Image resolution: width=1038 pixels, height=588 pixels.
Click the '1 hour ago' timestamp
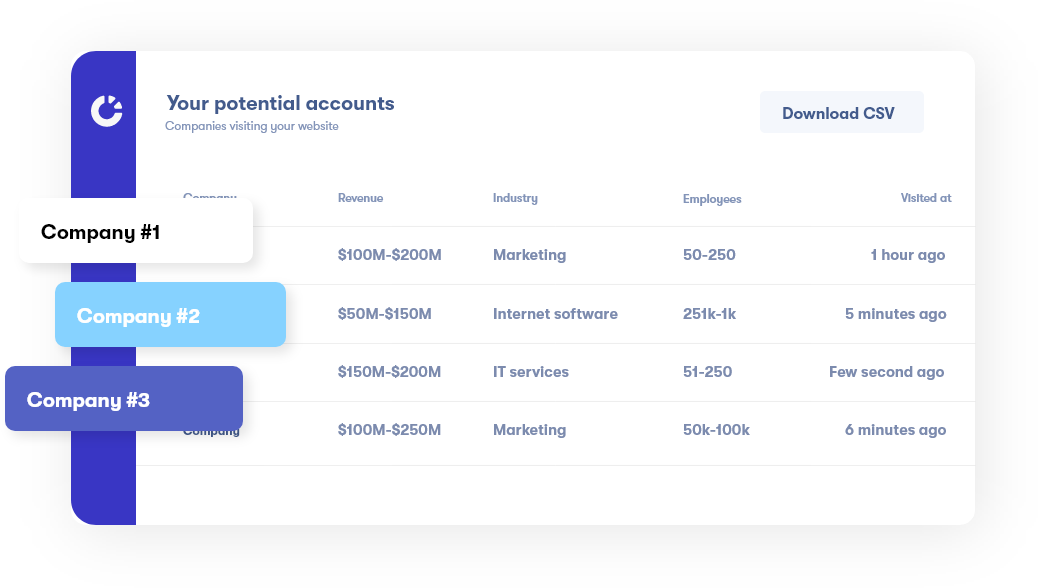click(907, 255)
